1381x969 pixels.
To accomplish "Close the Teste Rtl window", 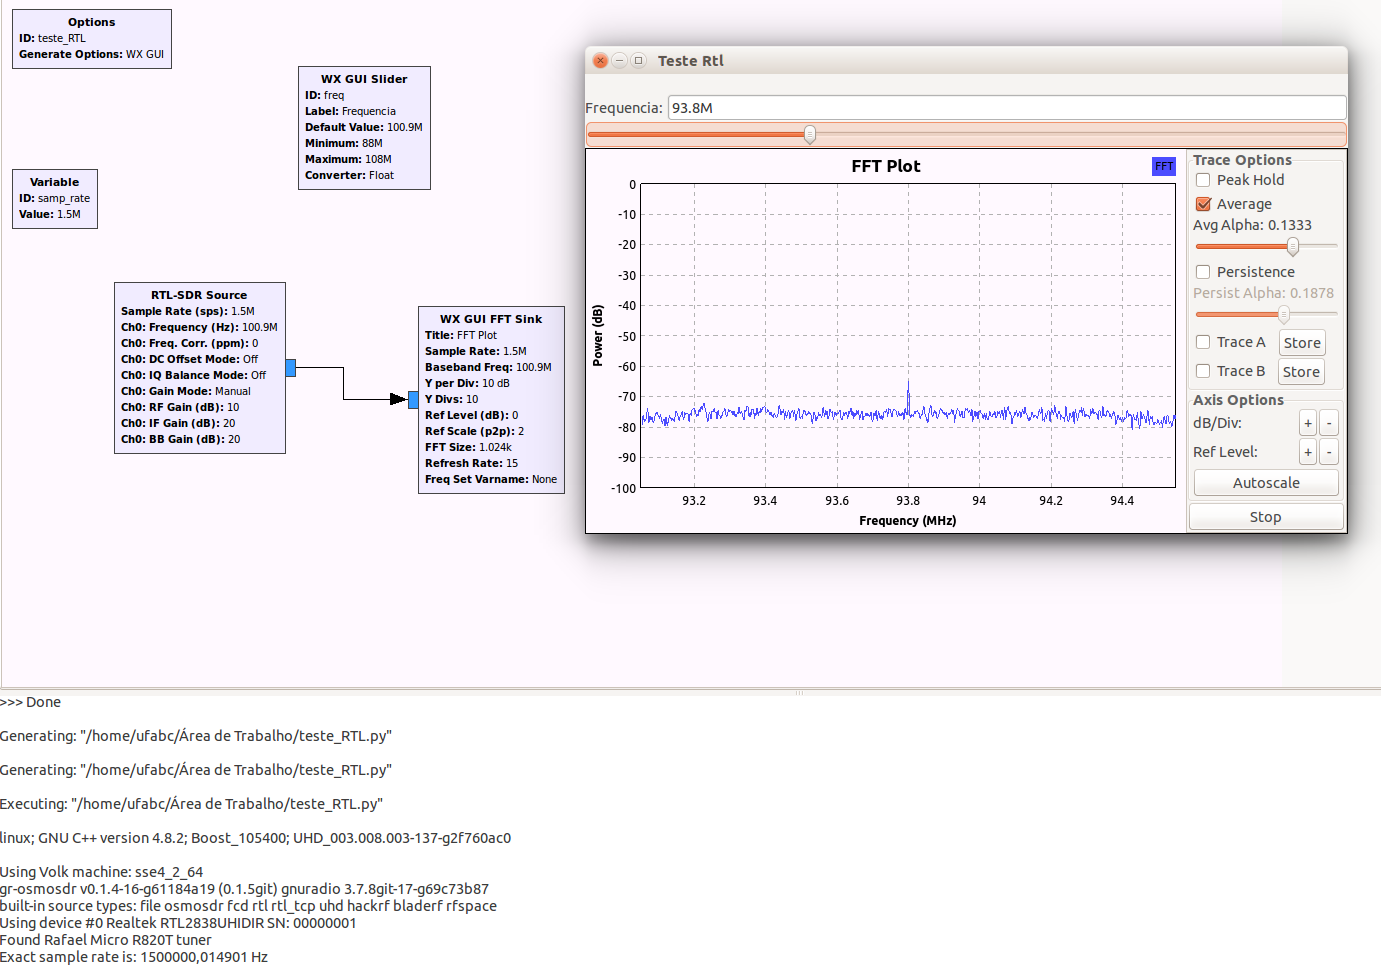I will point(600,61).
